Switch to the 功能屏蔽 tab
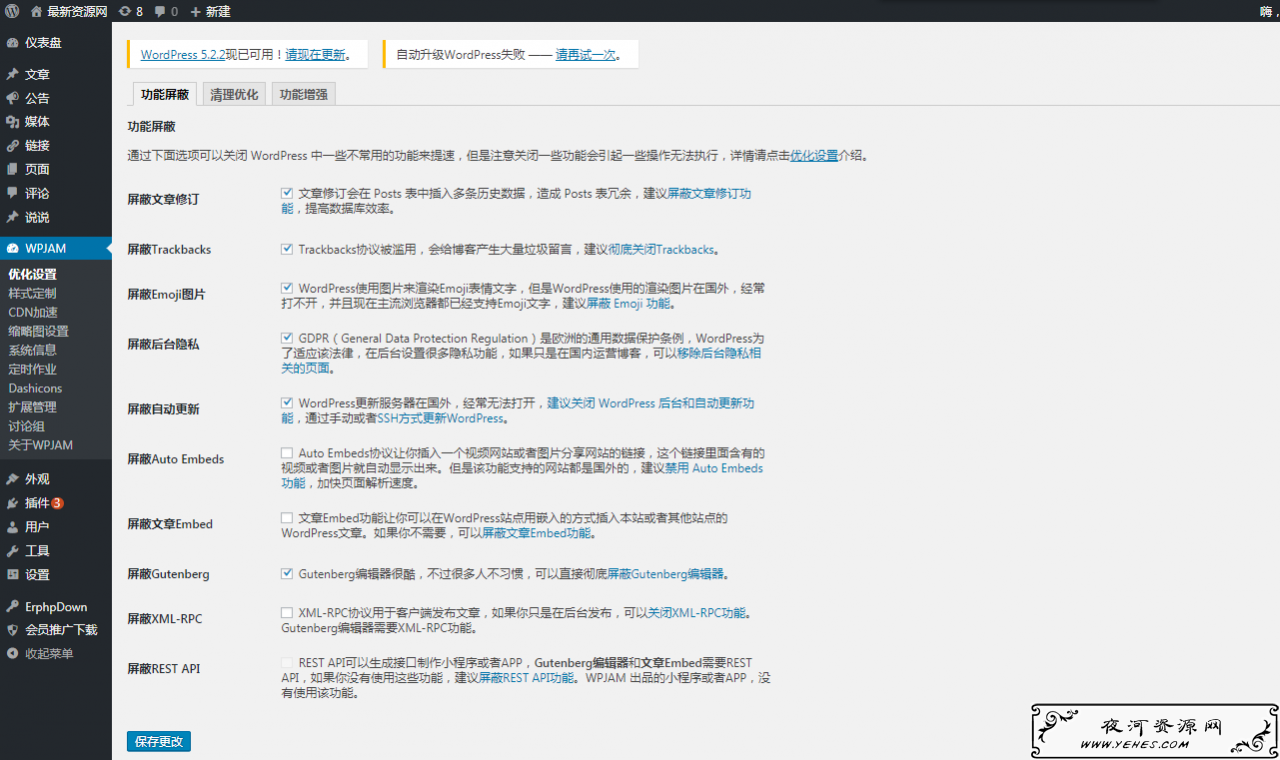 (x=165, y=94)
